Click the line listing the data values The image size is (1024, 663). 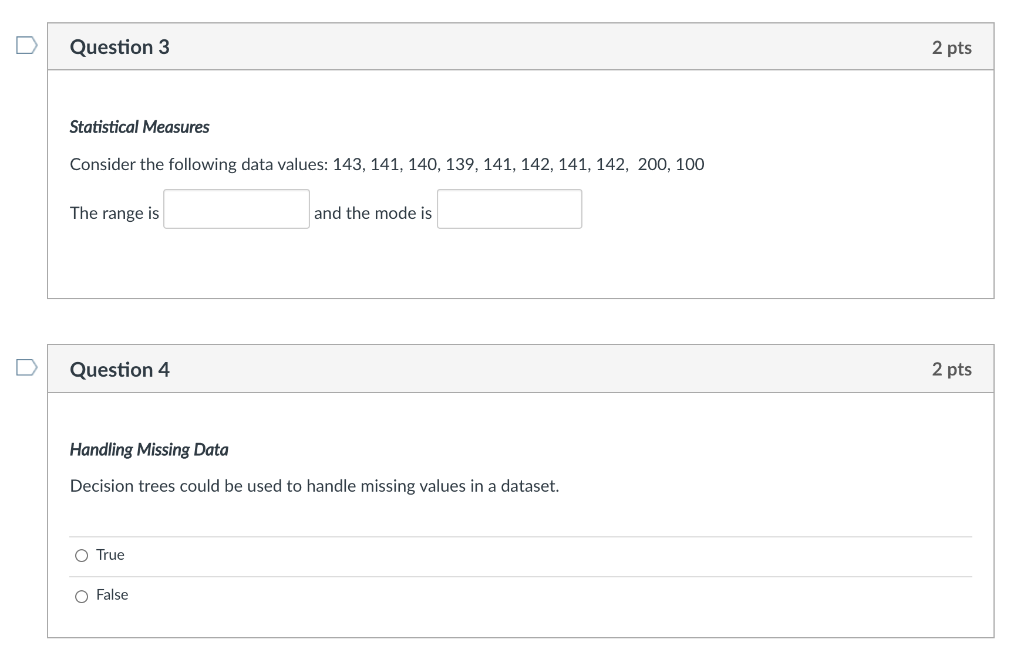click(387, 164)
